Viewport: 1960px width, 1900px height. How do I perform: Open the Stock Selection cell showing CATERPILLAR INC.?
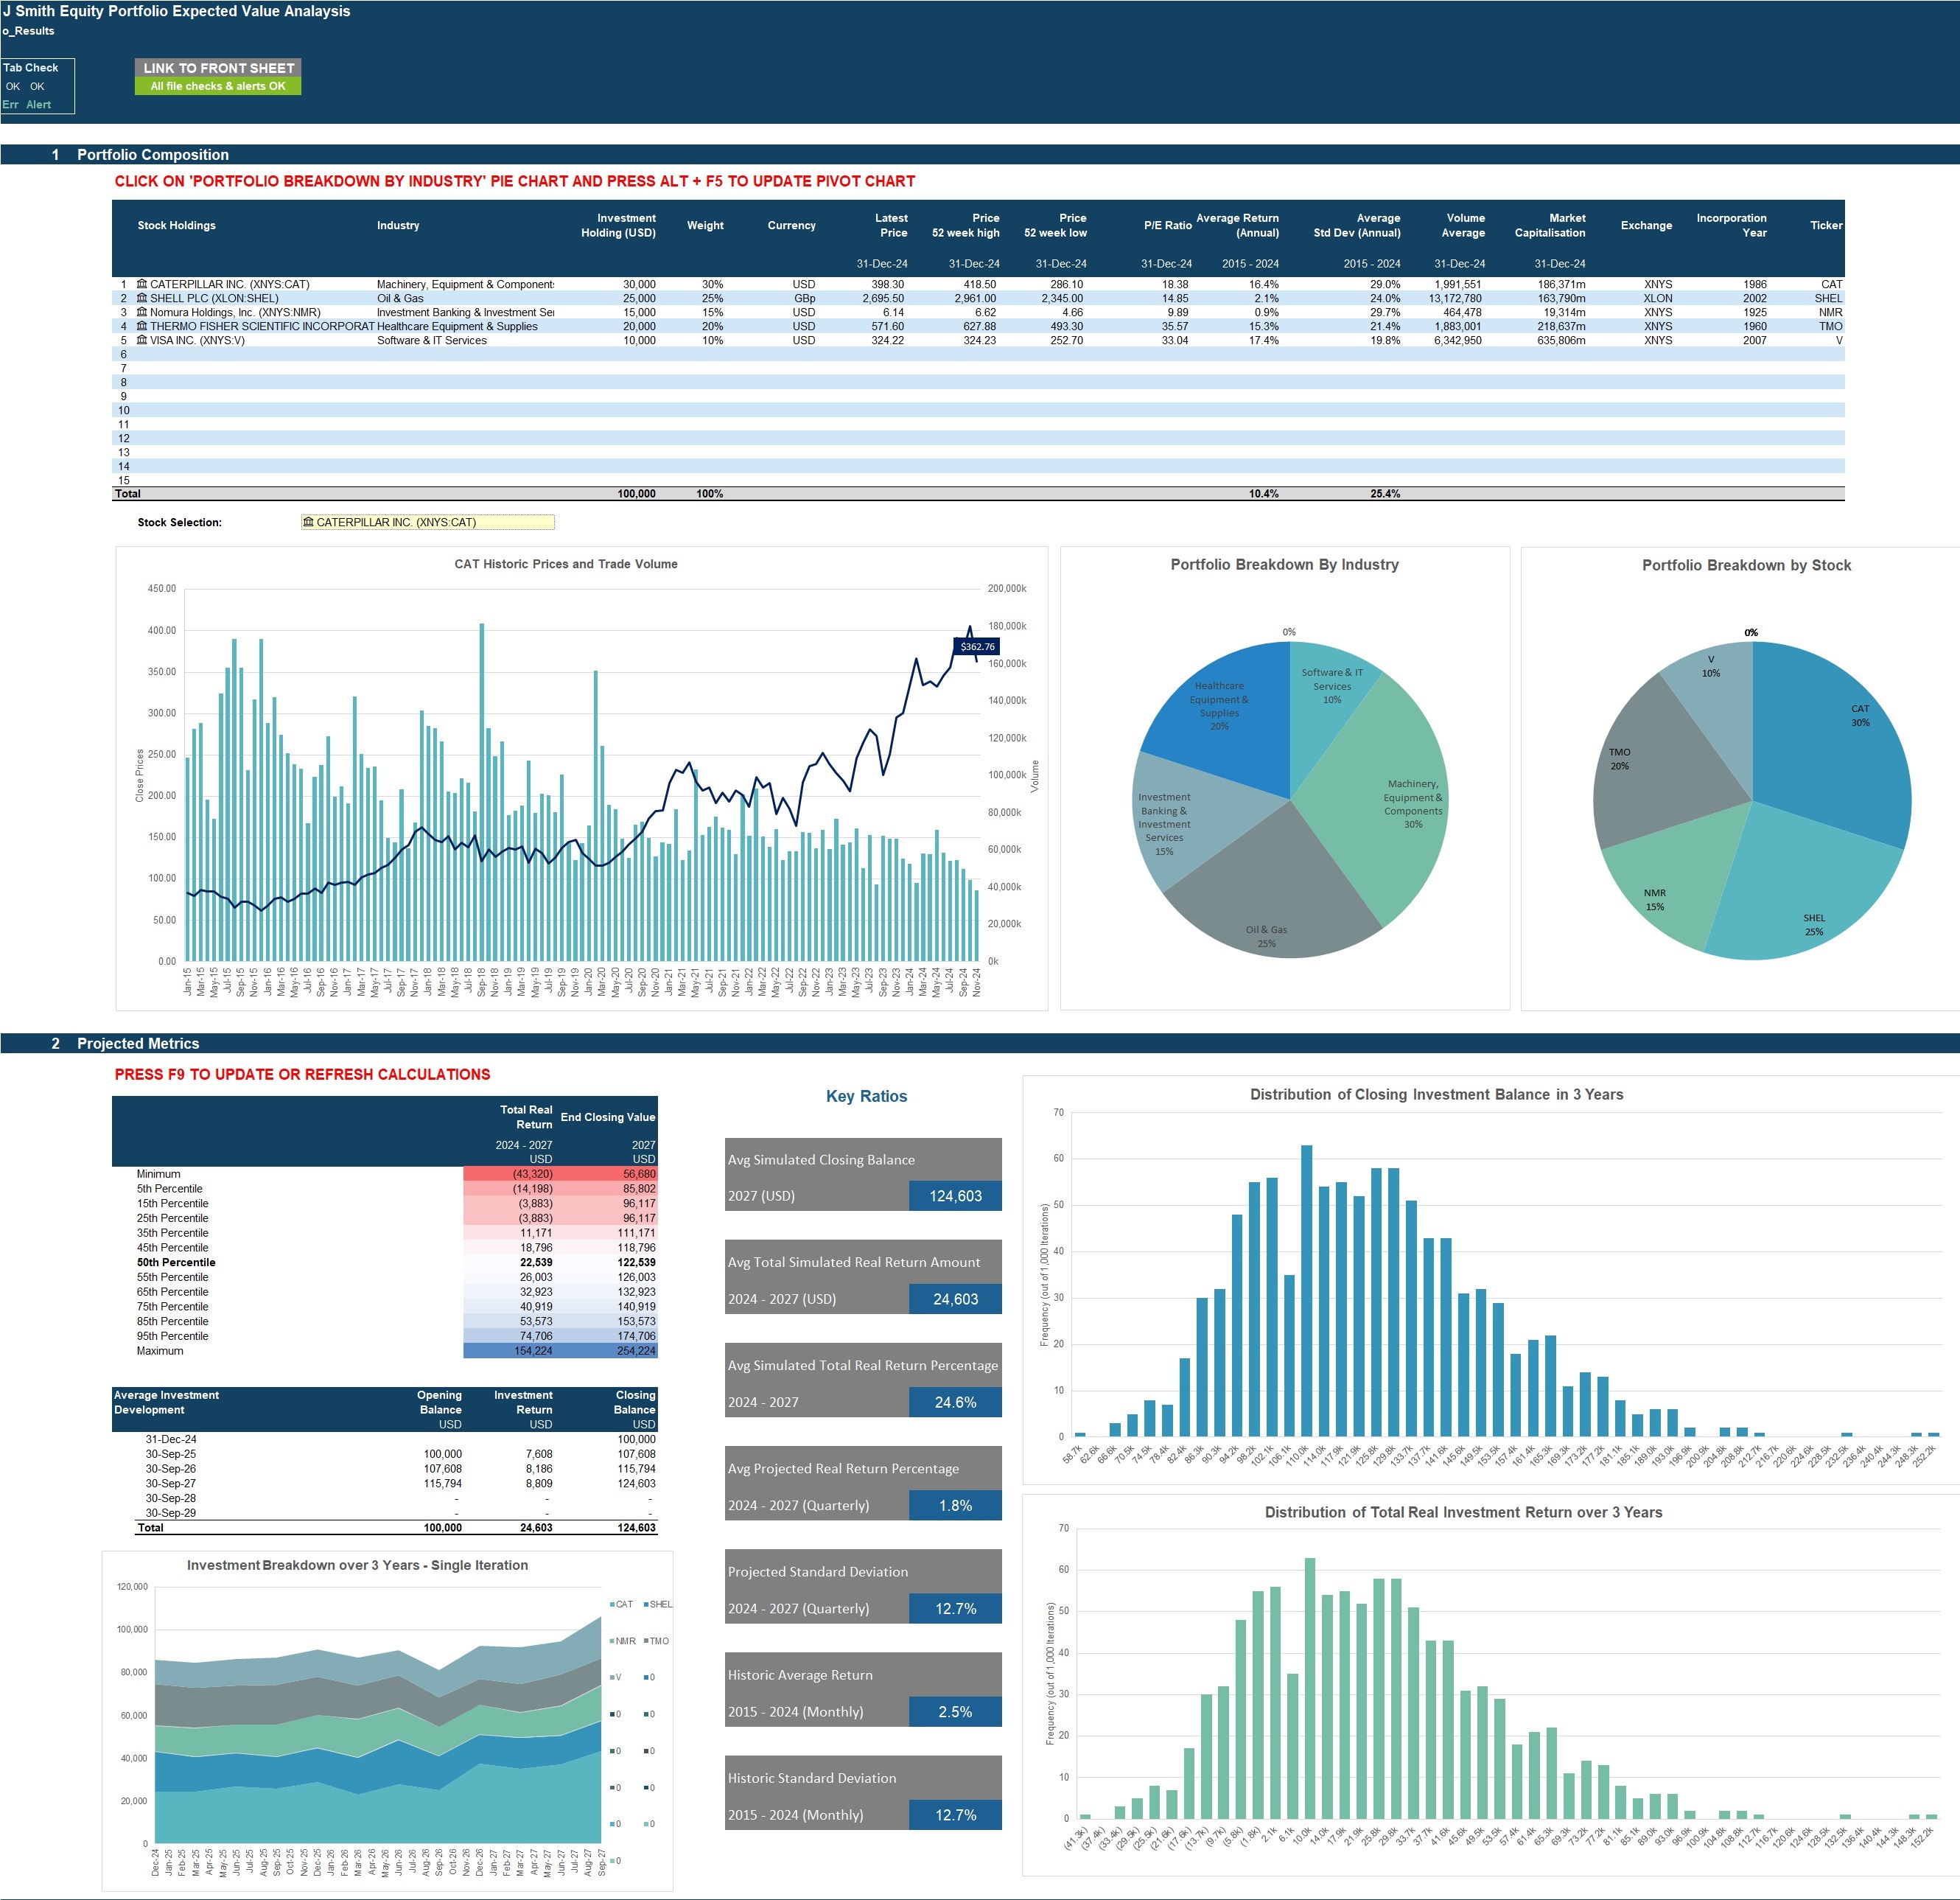pos(427,522)
